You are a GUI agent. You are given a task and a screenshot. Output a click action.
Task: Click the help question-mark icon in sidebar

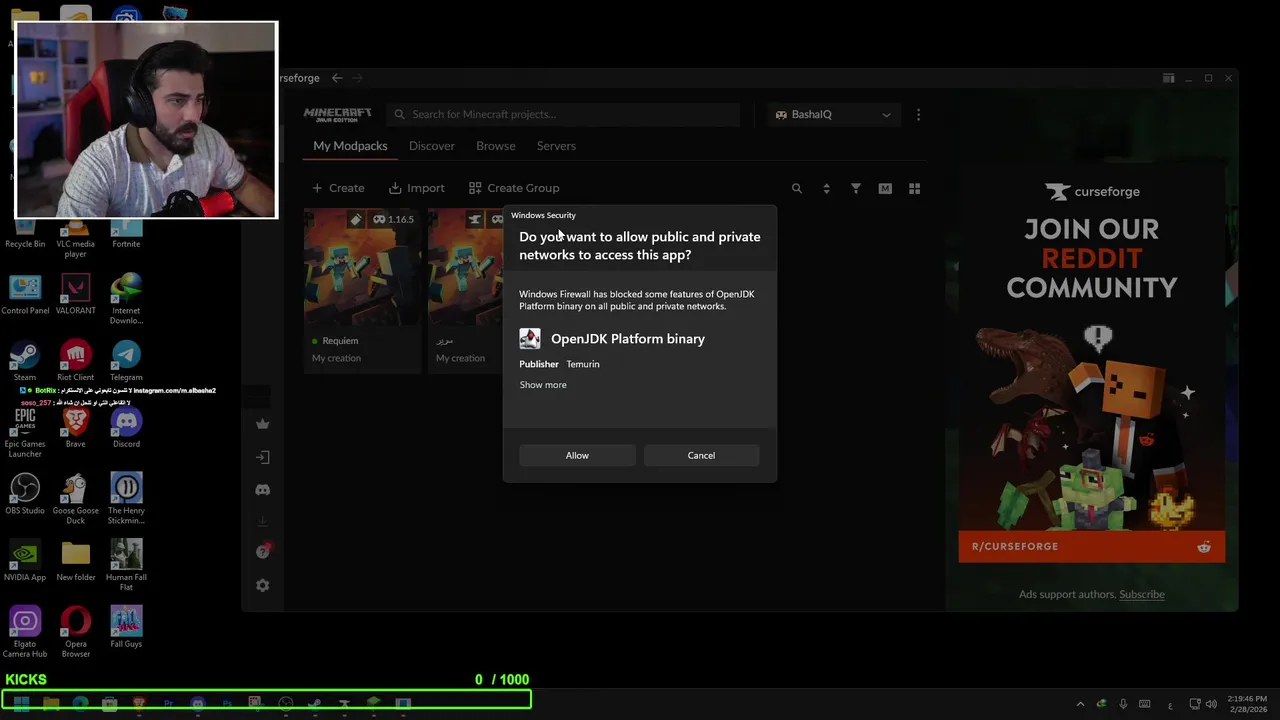263,552
